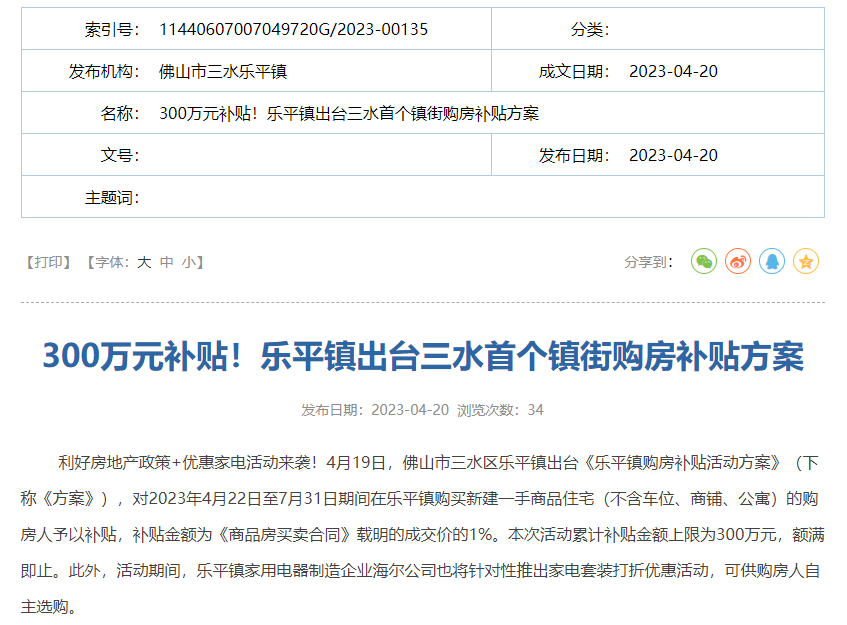Screen dimensions: 847x625
Task: Click the last paragraph line 主选购。
Action: click(49, 607)
